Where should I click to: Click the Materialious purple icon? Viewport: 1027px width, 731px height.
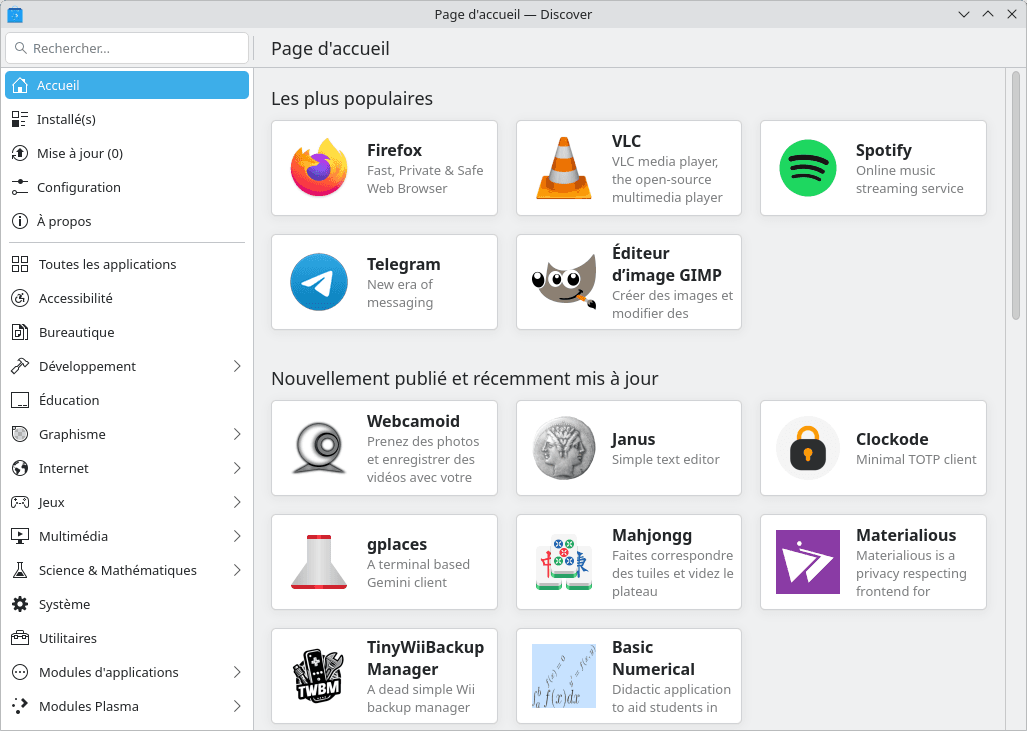point(808,562)
